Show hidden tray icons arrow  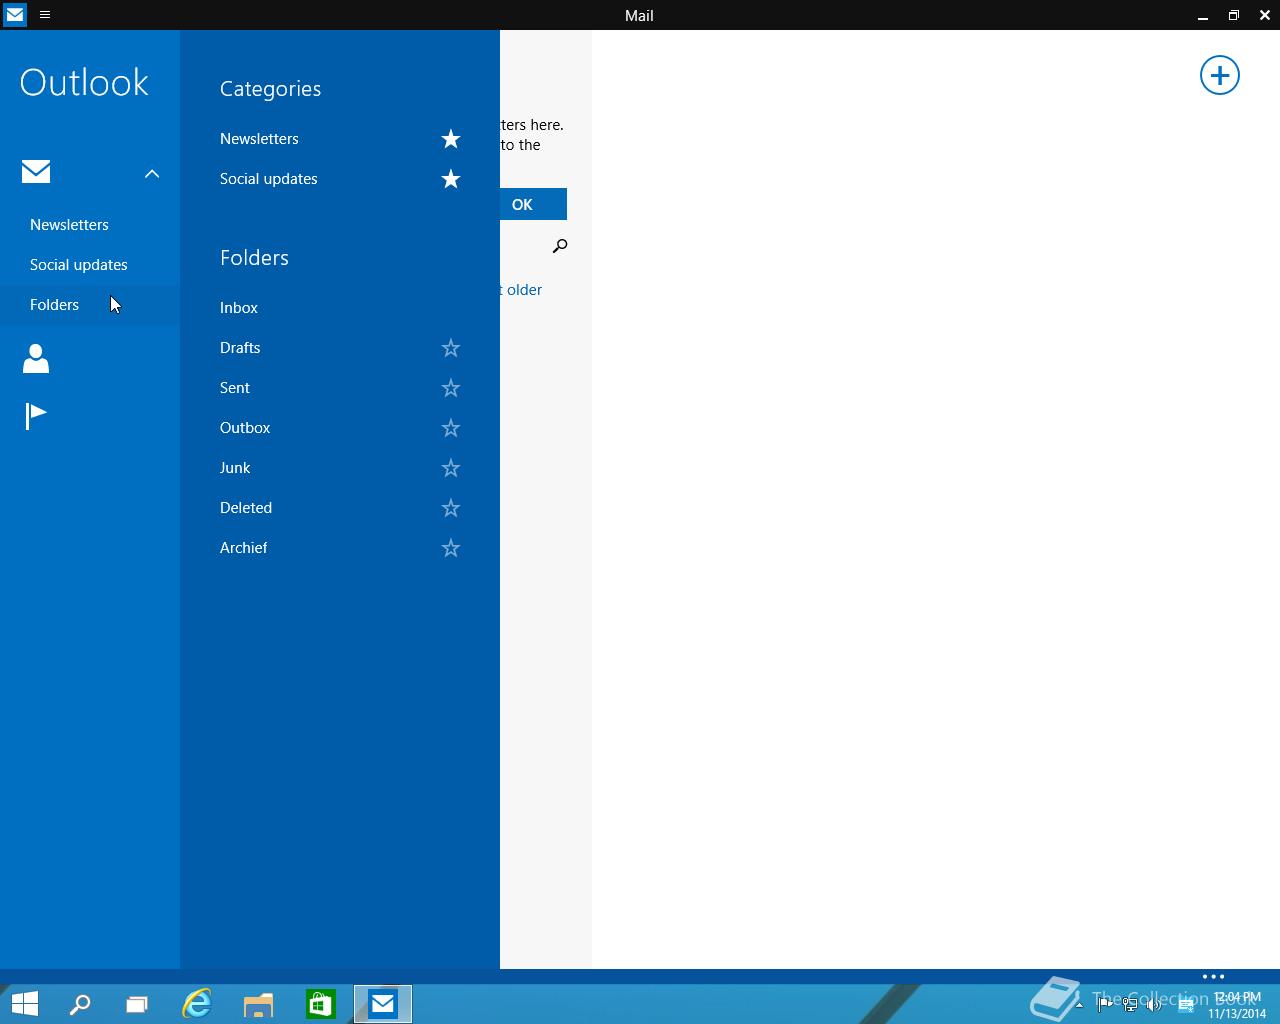[1079, 1005]
